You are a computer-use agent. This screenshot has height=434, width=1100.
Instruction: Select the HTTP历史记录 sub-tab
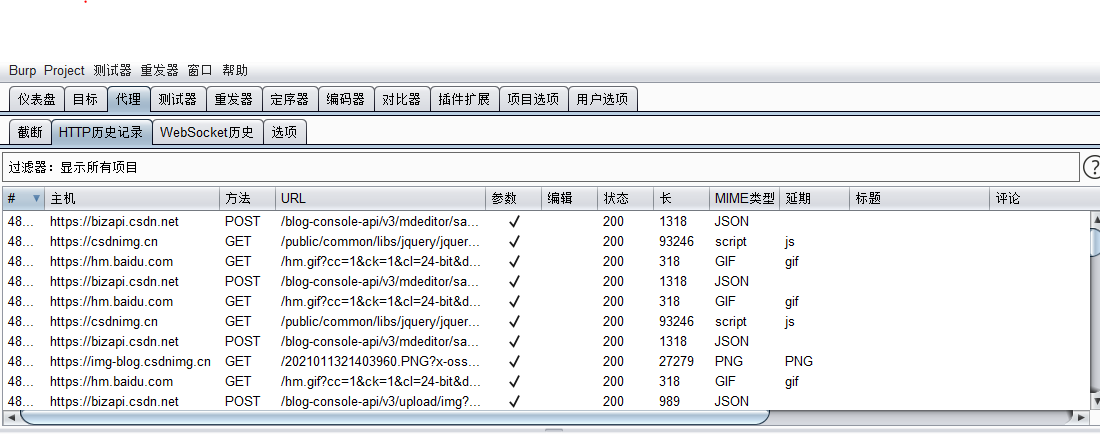101,132
